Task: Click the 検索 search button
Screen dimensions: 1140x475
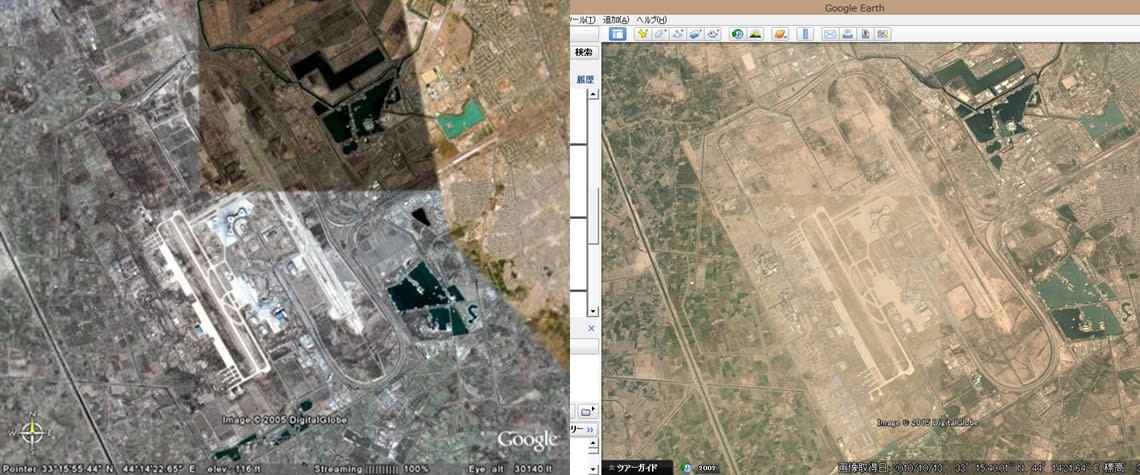Action: [x=584, y=52]
